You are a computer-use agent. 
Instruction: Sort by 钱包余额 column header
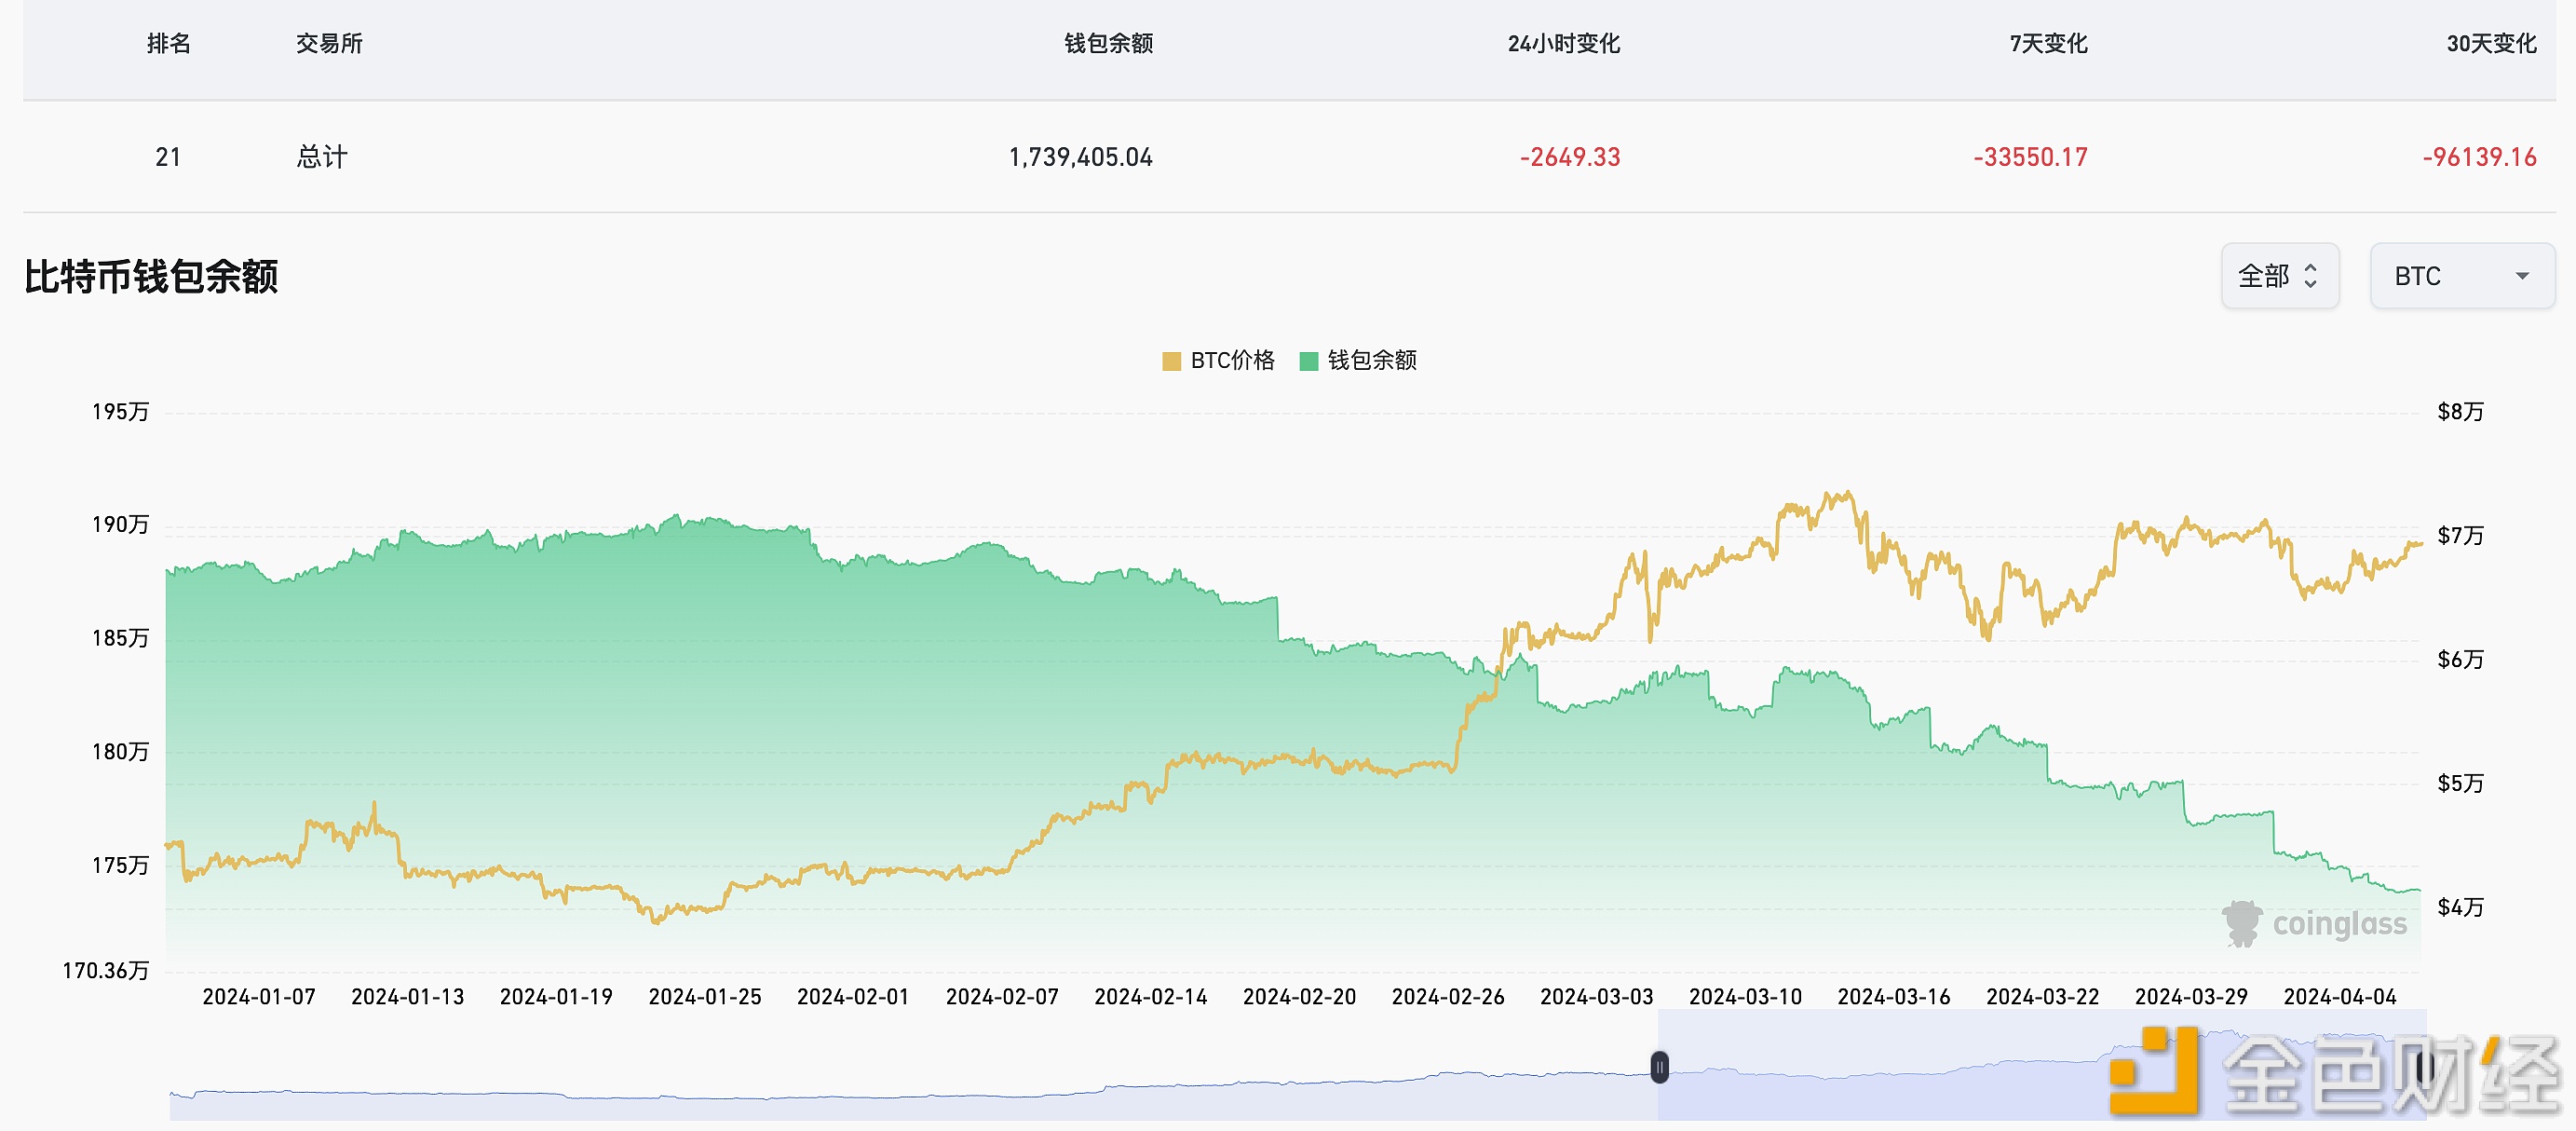pos(1108,44)
